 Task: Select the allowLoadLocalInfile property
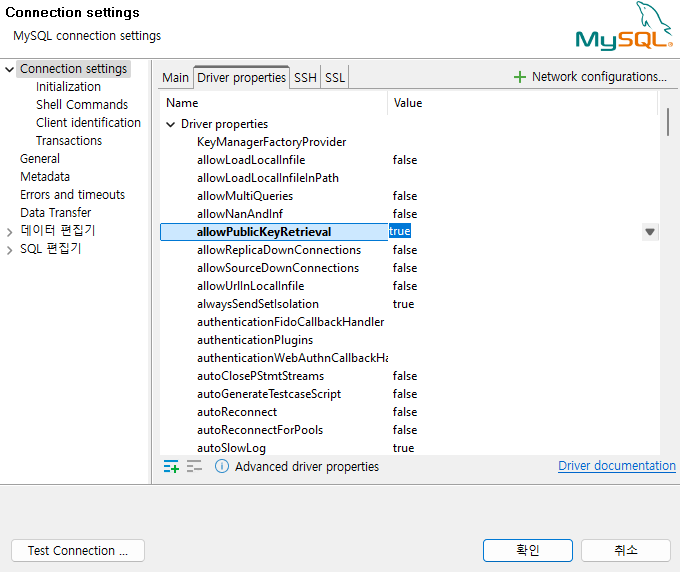(x=251, y=160)
